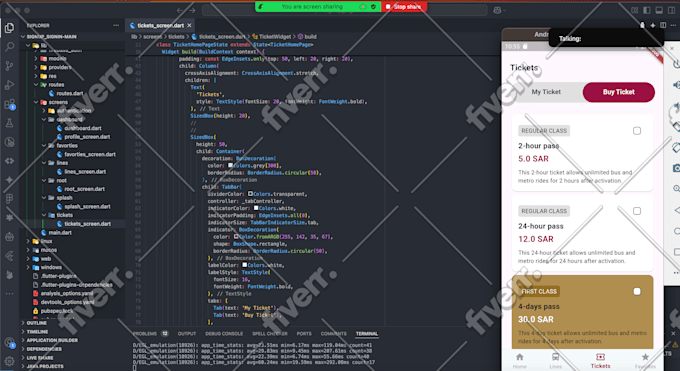Check the 24-hour pass checkbox
This screenshot has height=371, width=680.
point(637,211)
